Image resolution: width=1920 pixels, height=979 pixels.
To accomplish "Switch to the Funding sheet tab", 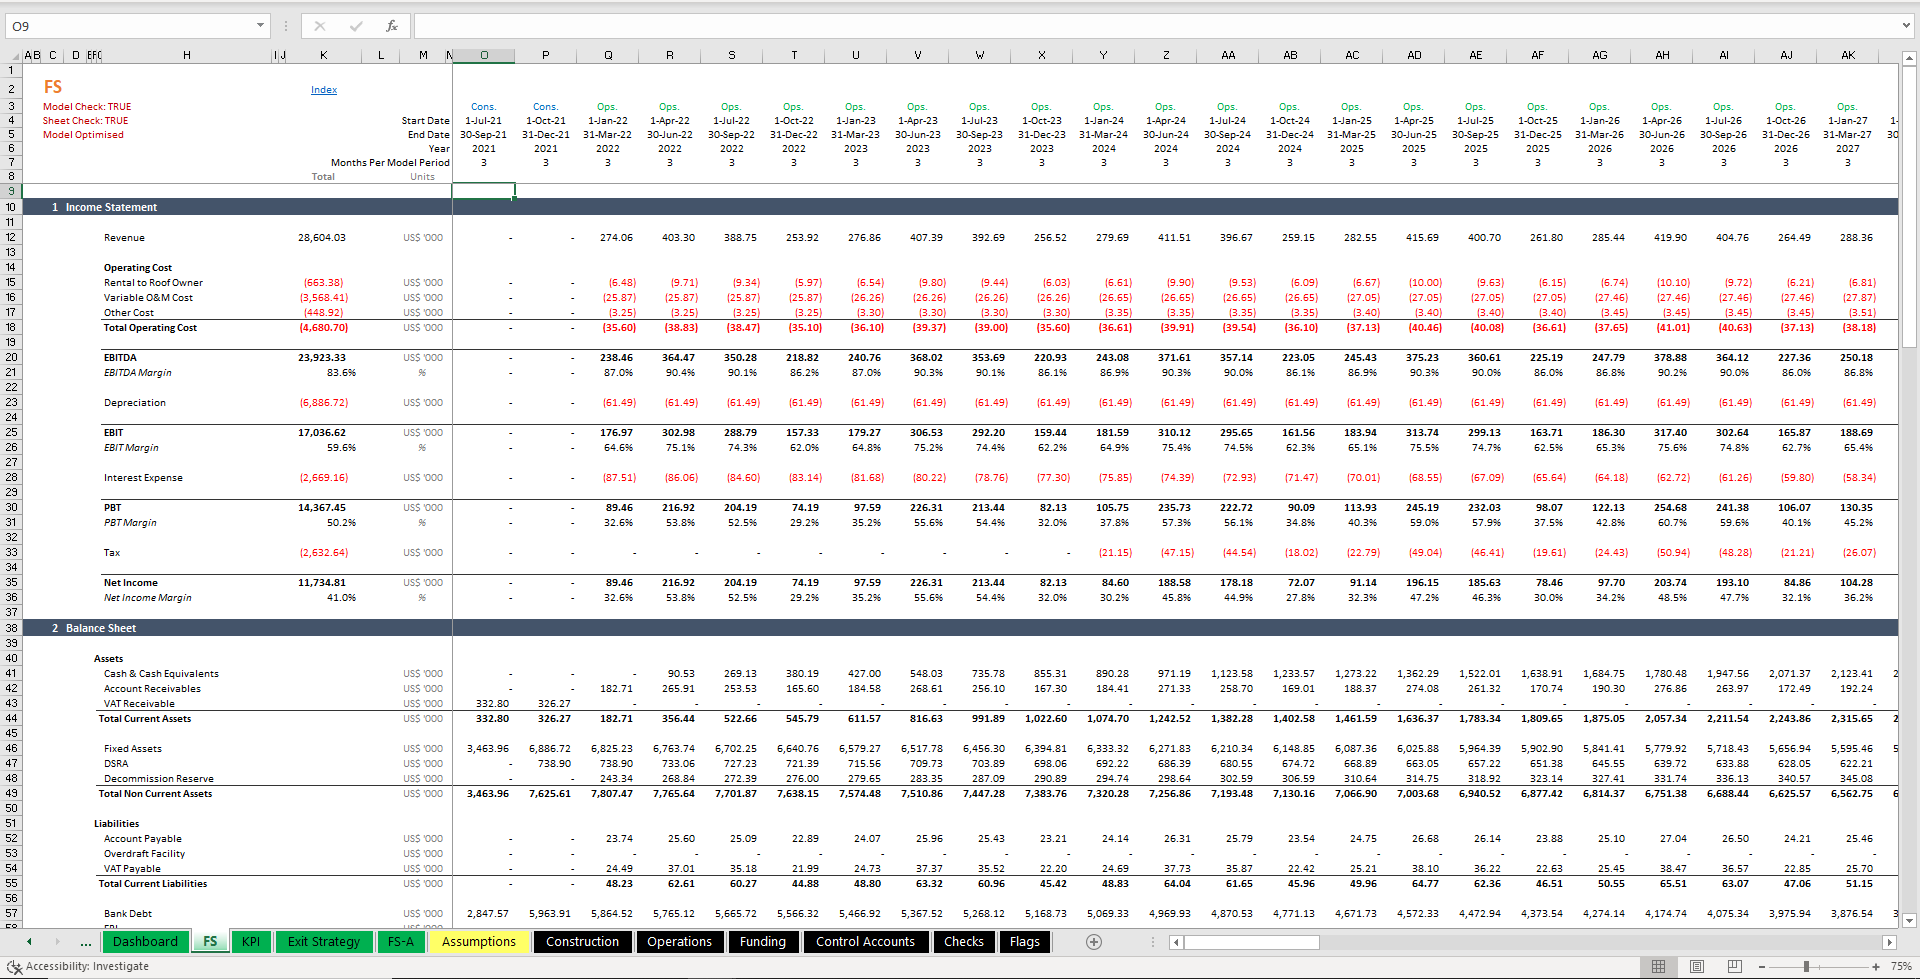I will 763,942.
